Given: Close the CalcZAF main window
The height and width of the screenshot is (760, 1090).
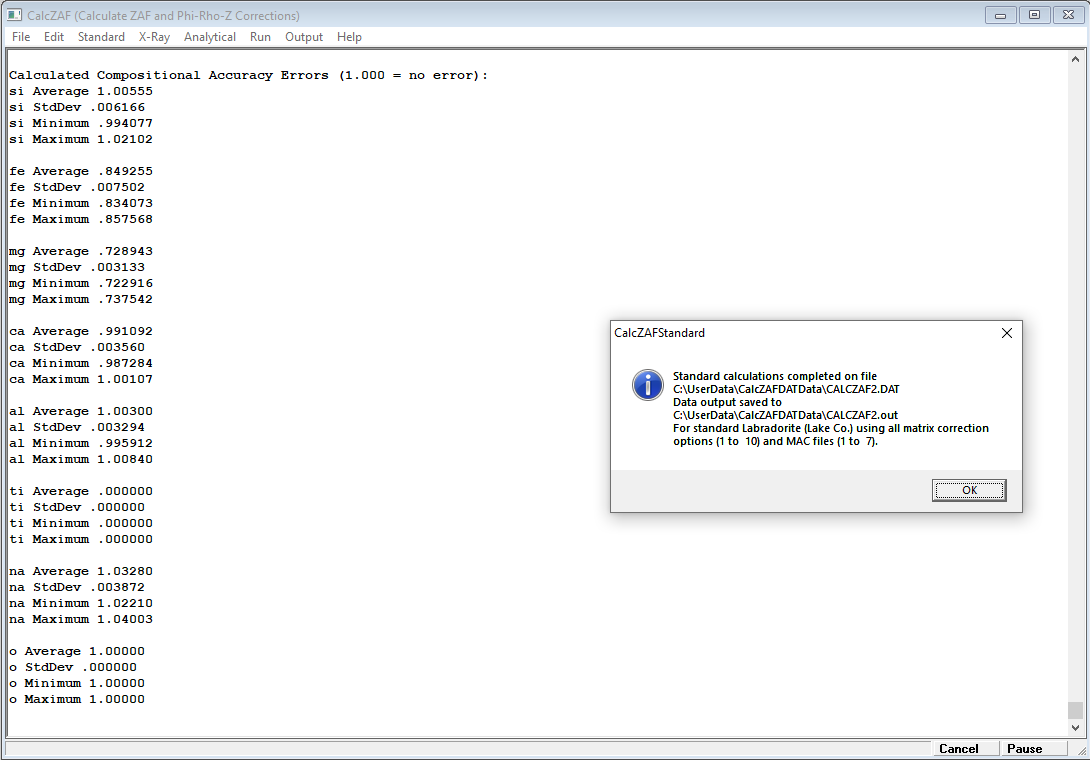Looking at the screenshot, I should pos(1067,15).
